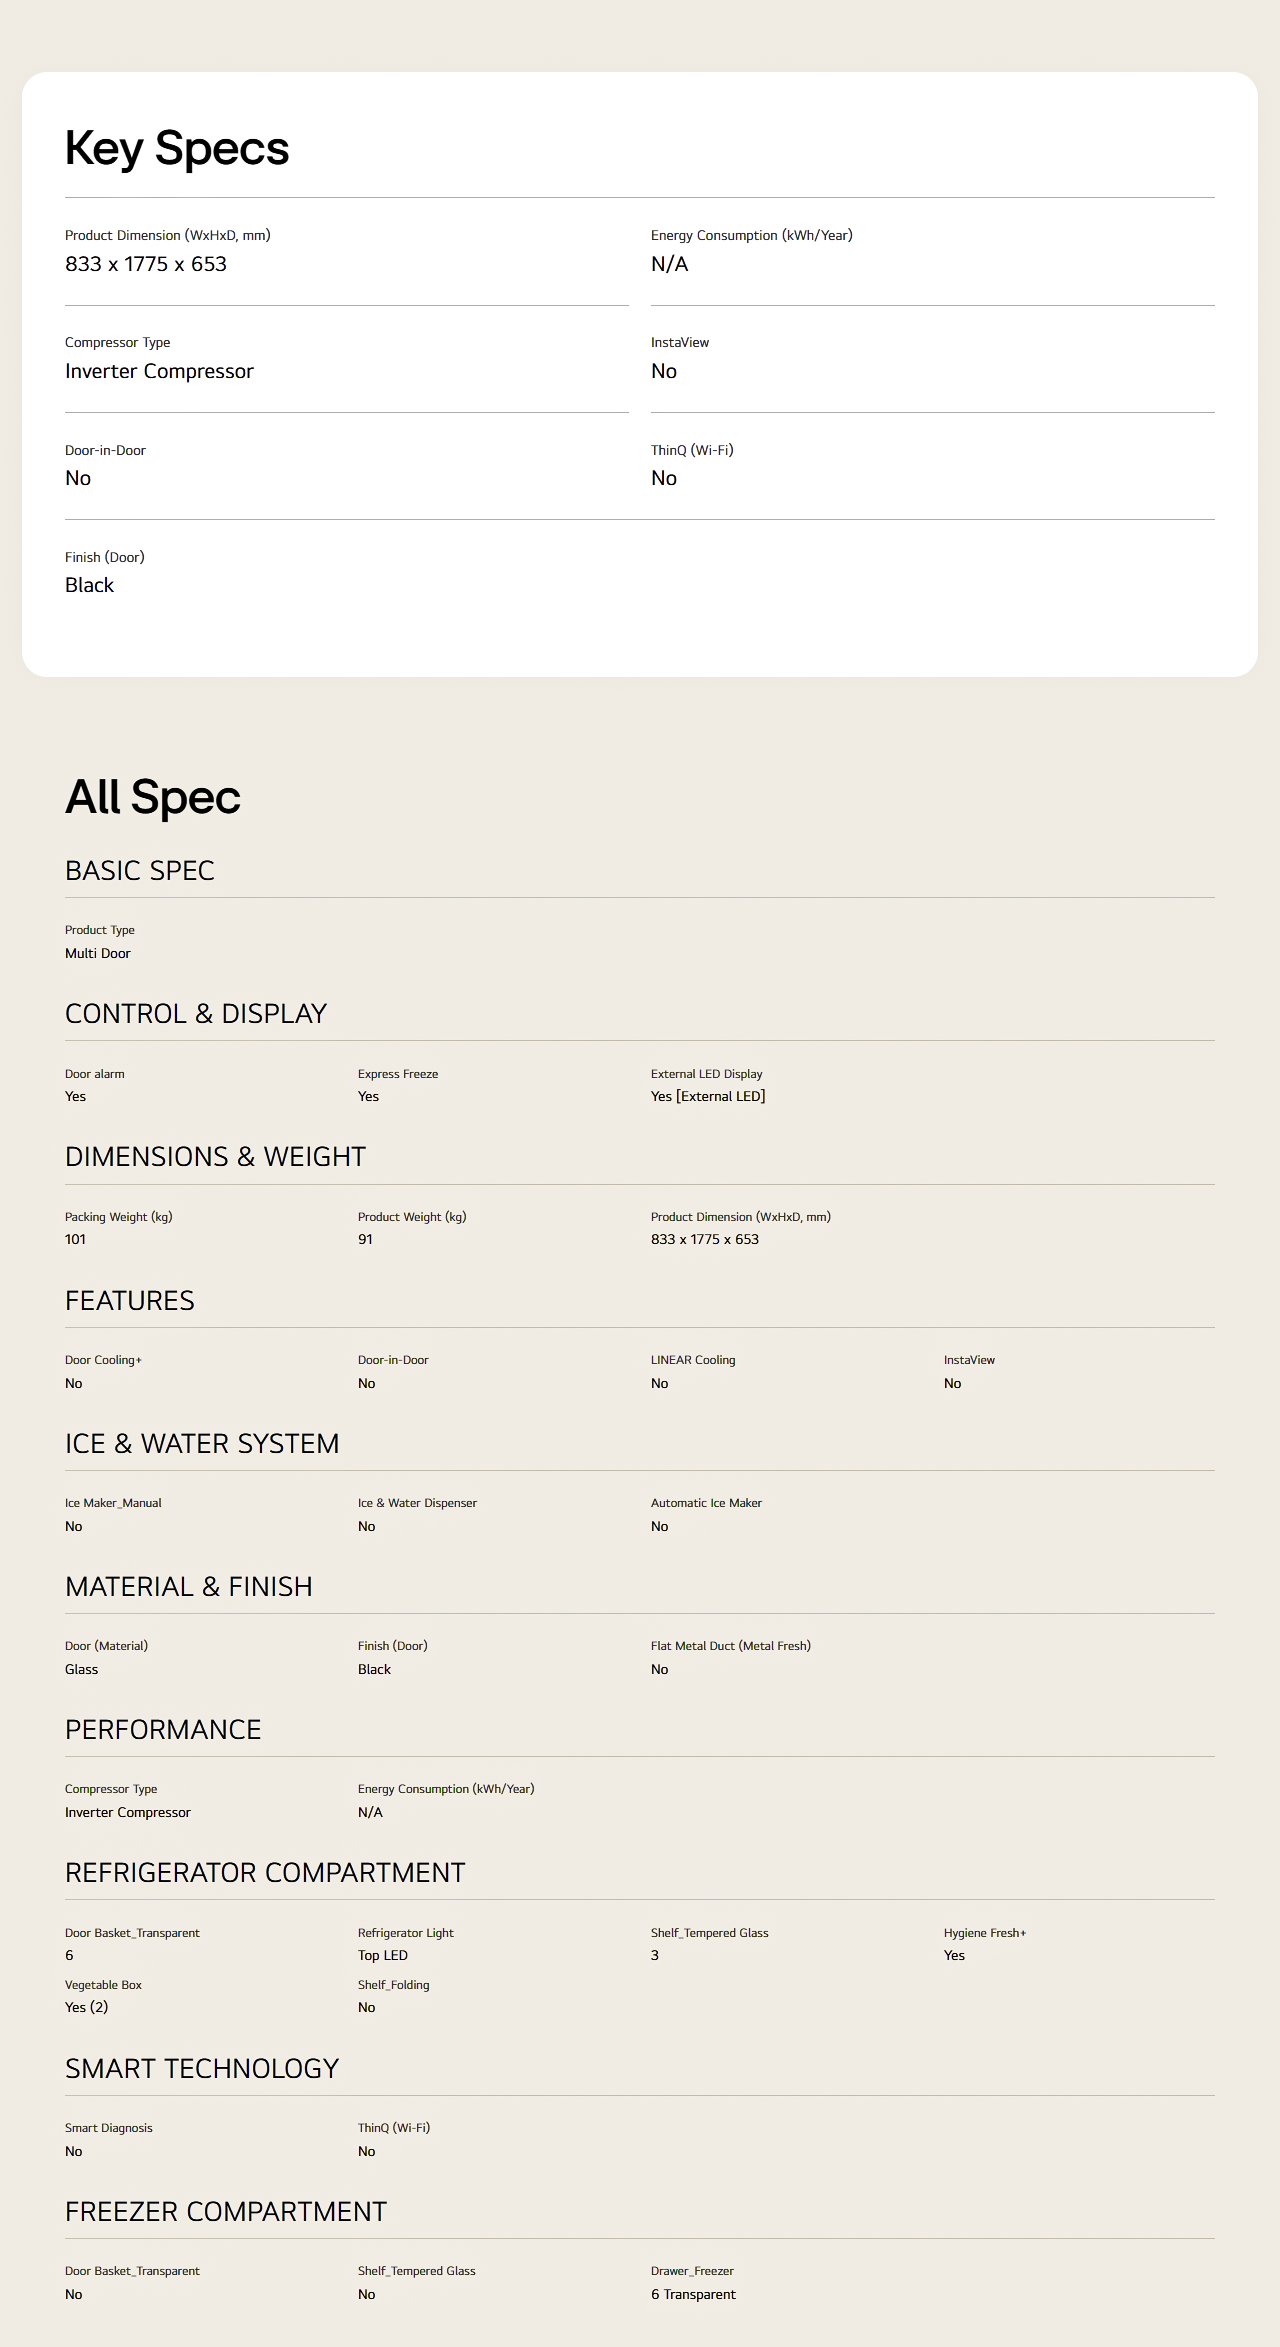Click the LINEAR Cooling label
This screenshot has height=2347, width=1280.
[x=693, y=1360]
